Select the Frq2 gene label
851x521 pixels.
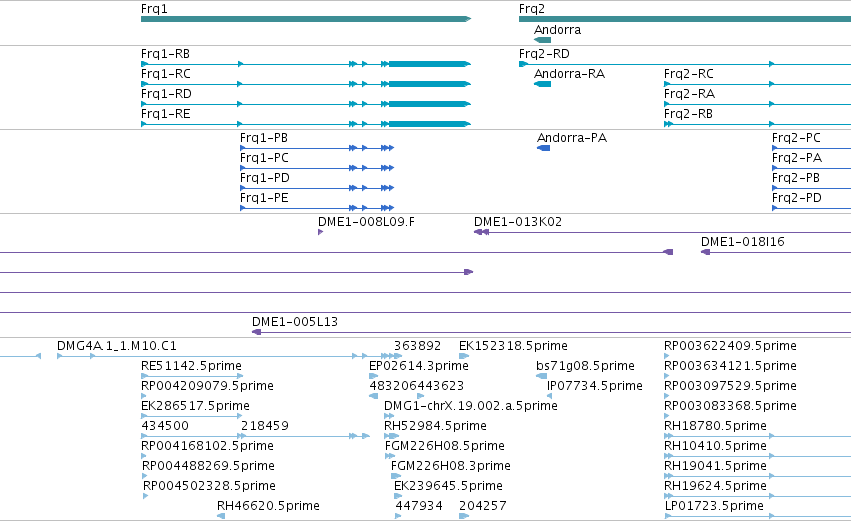[532, 9]
